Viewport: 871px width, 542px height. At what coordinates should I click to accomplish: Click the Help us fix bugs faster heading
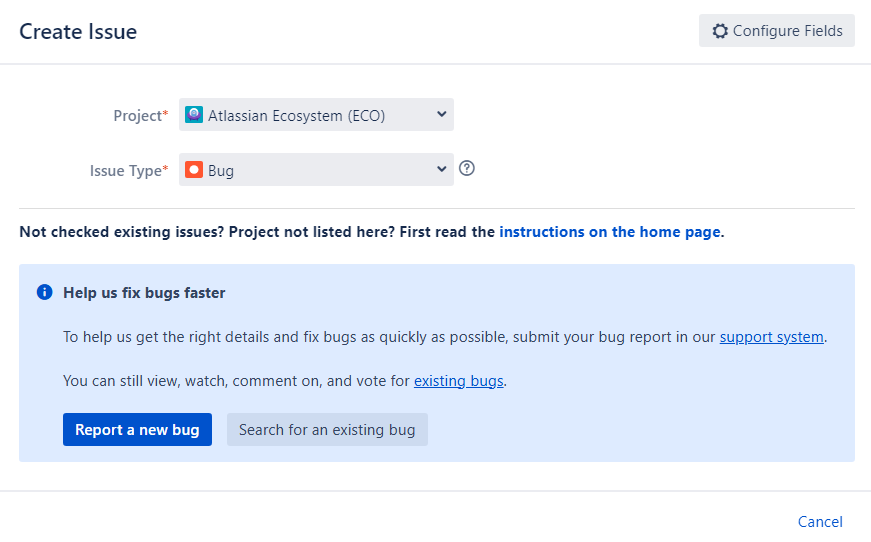[144, 293]
